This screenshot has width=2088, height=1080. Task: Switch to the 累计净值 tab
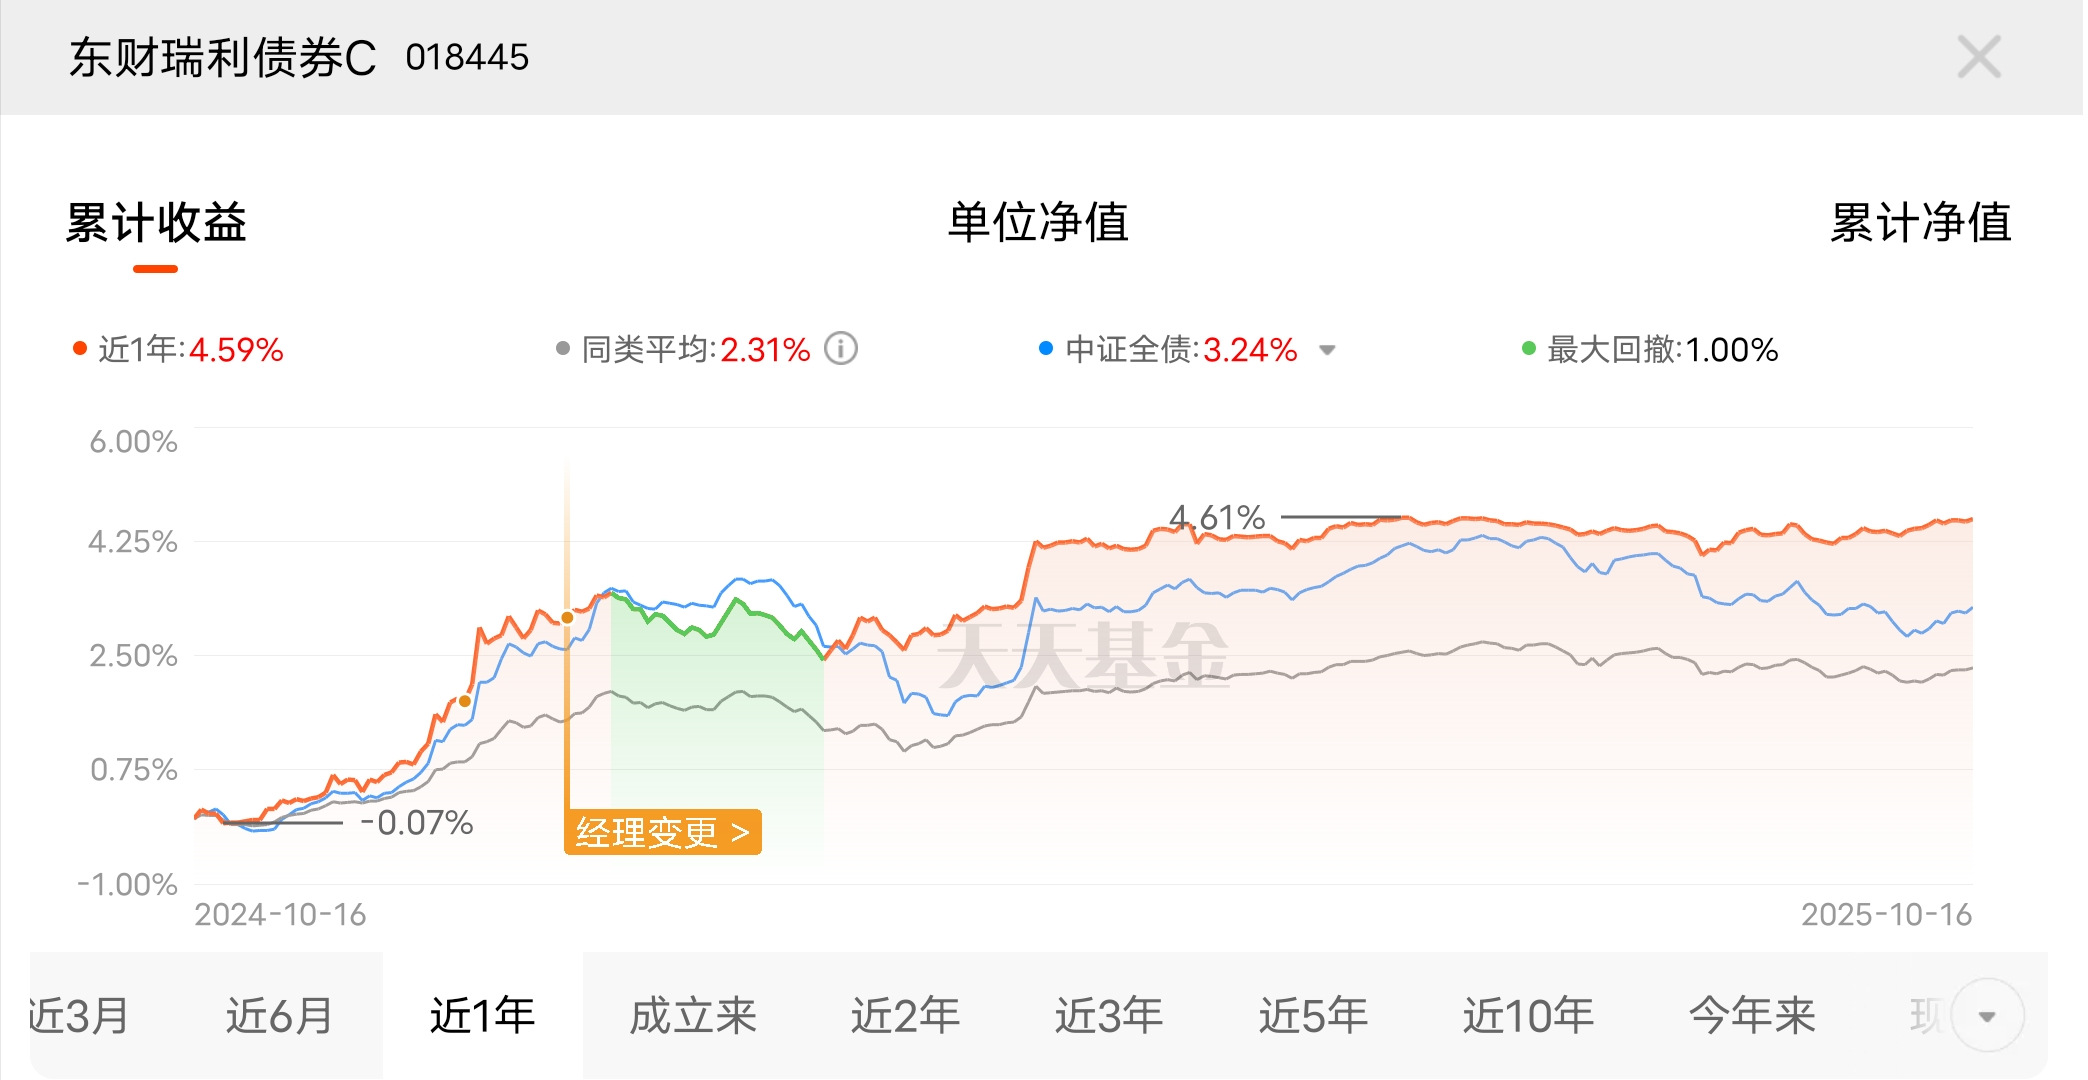pos(1920,222)
